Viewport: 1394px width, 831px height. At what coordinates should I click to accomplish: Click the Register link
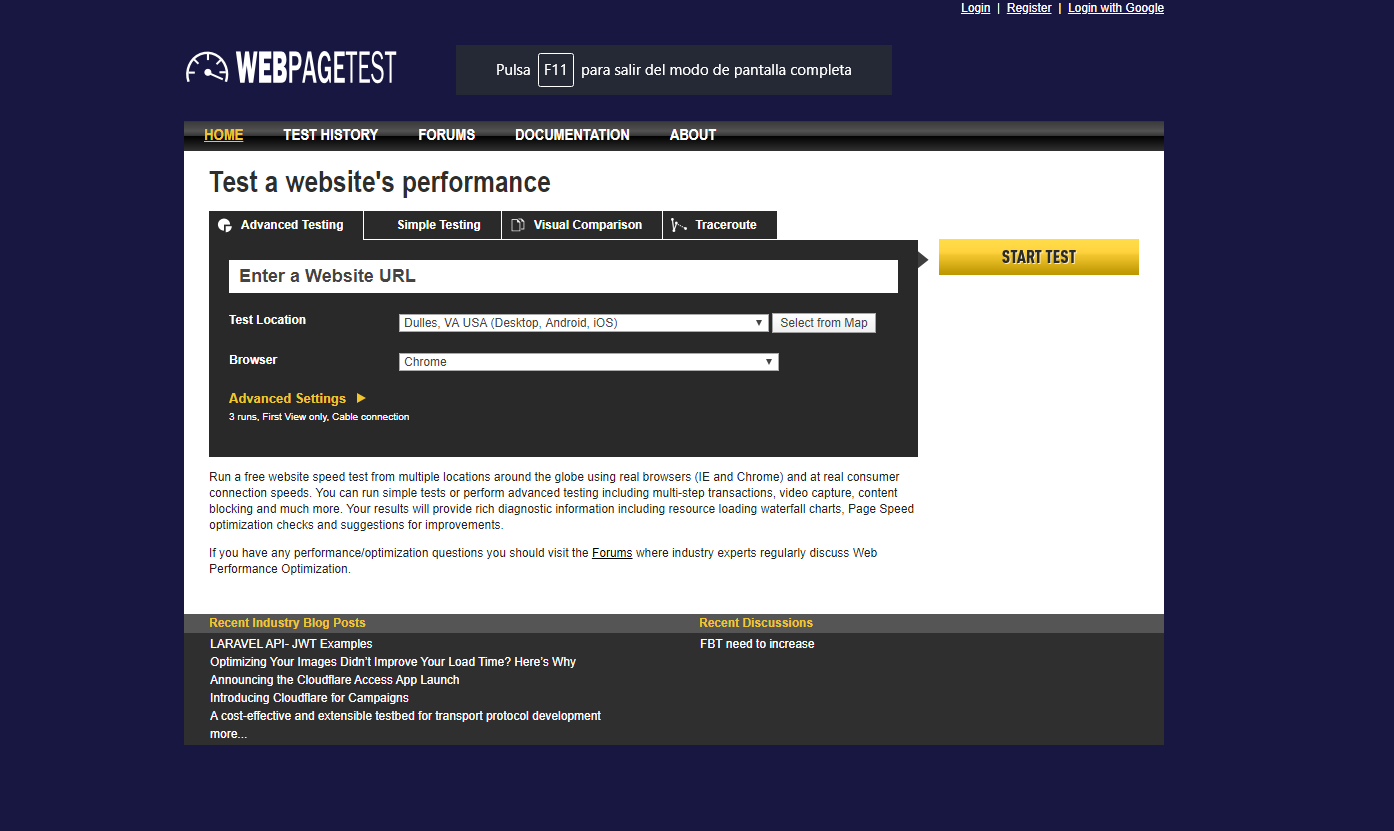coord(1029,8)
